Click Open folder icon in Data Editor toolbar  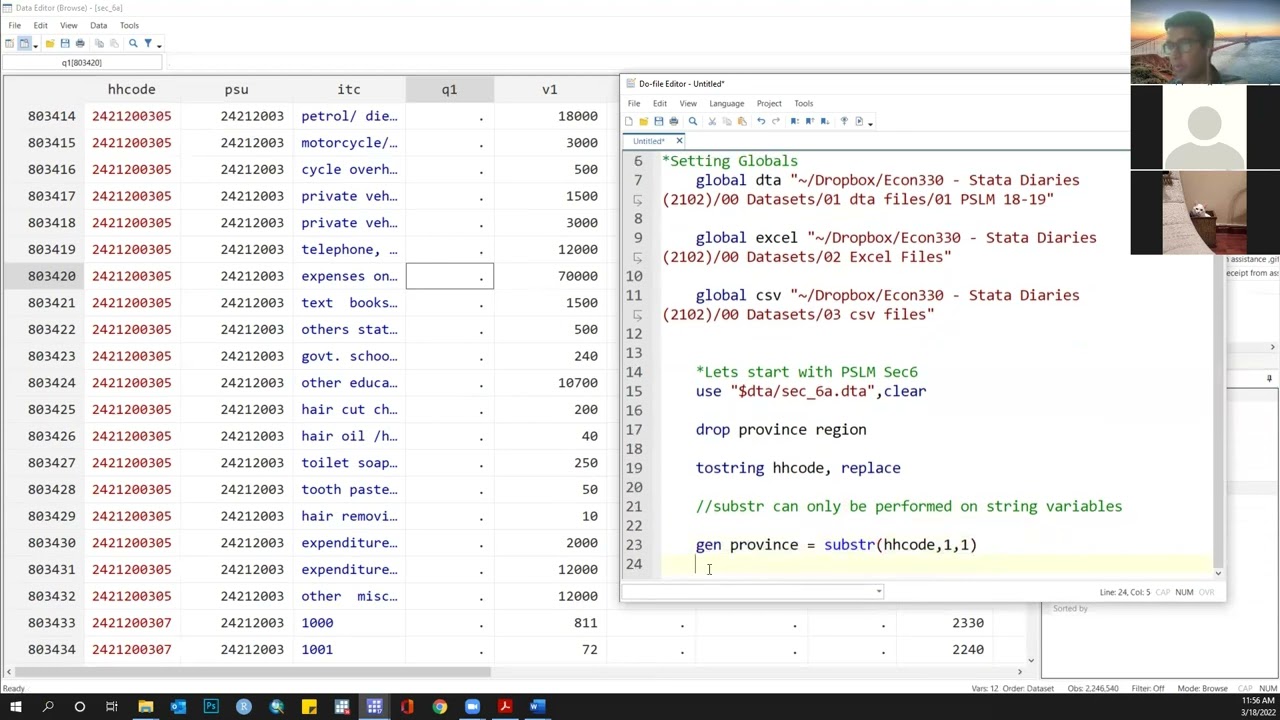50,43
